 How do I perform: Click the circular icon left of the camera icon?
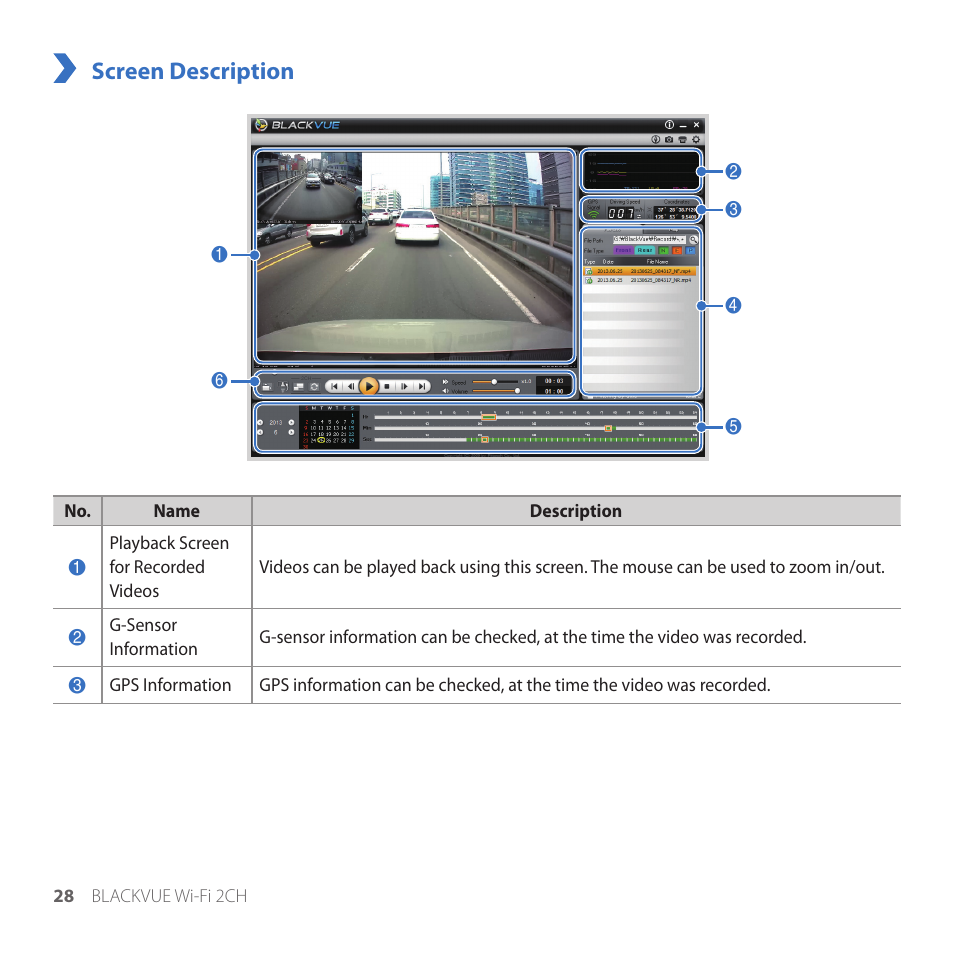point(655,139)
